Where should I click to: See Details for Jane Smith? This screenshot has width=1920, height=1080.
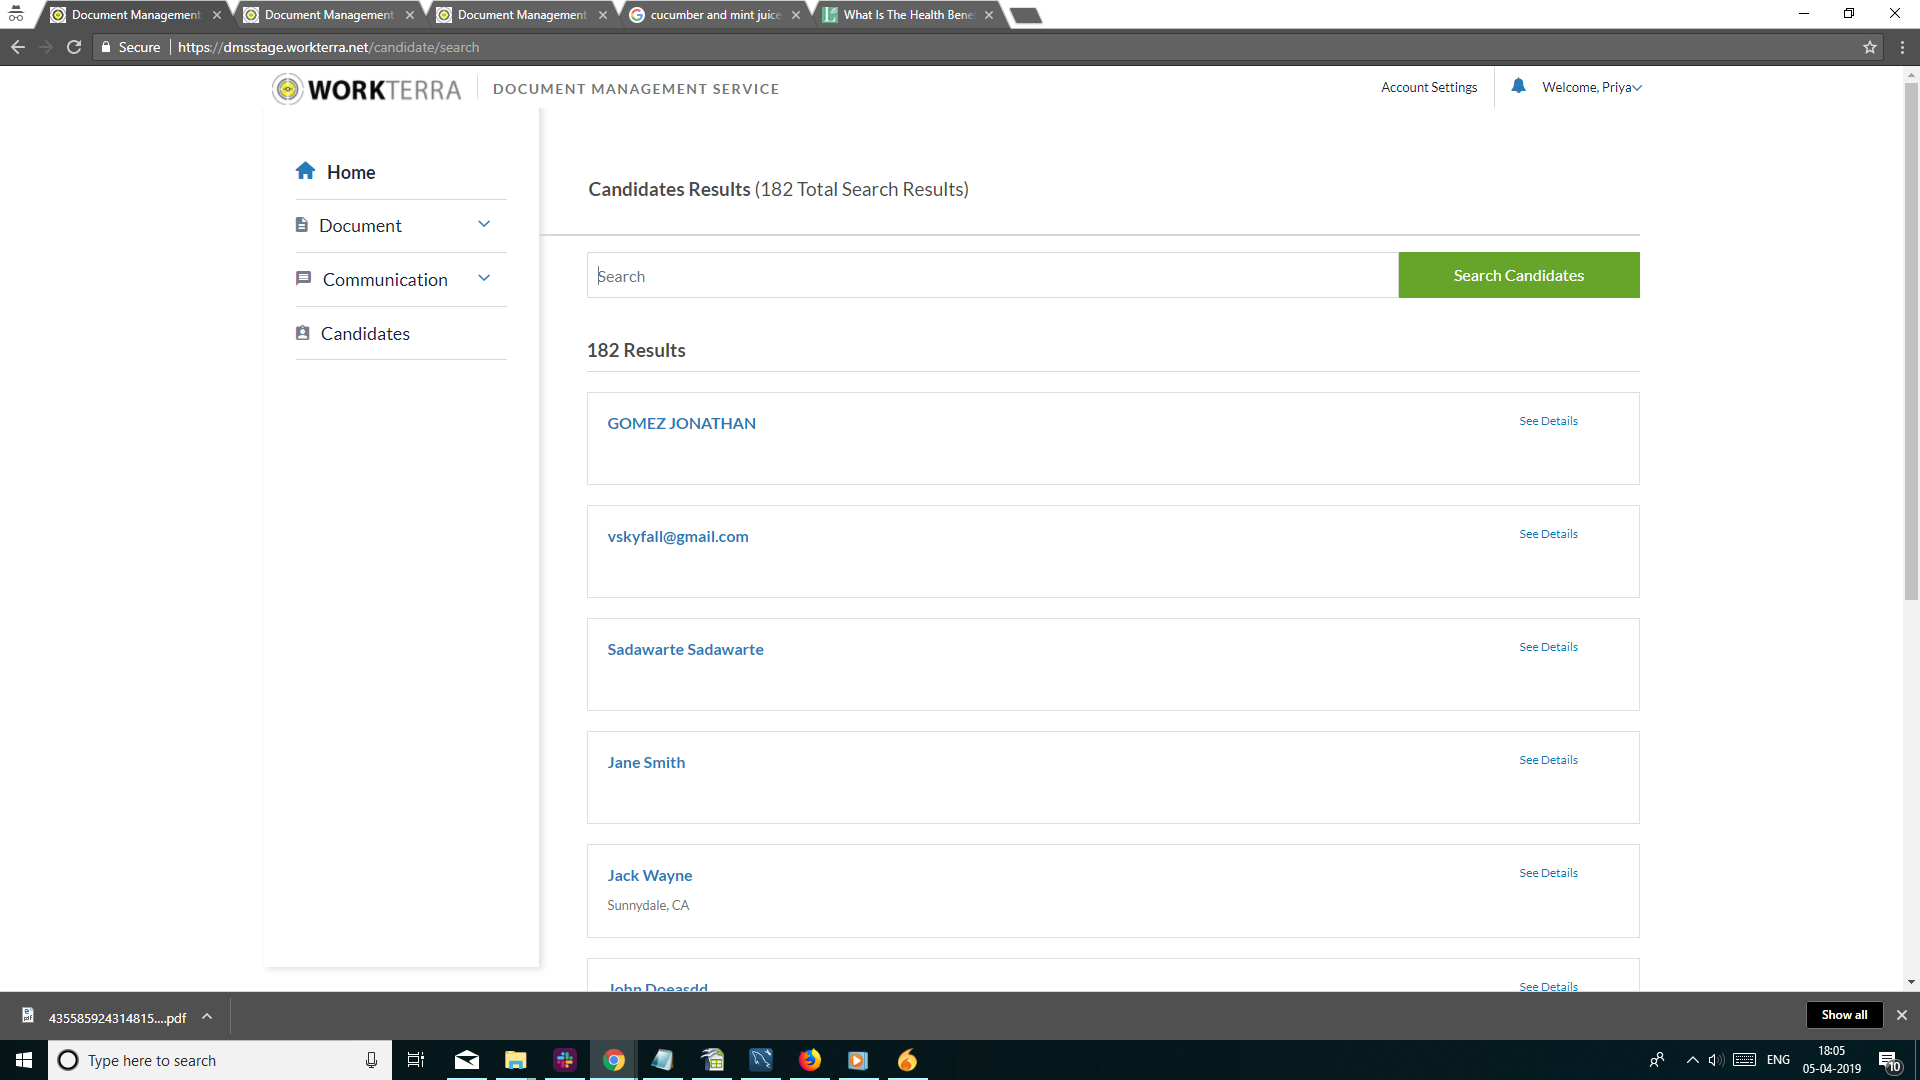tap(1548, 760)
